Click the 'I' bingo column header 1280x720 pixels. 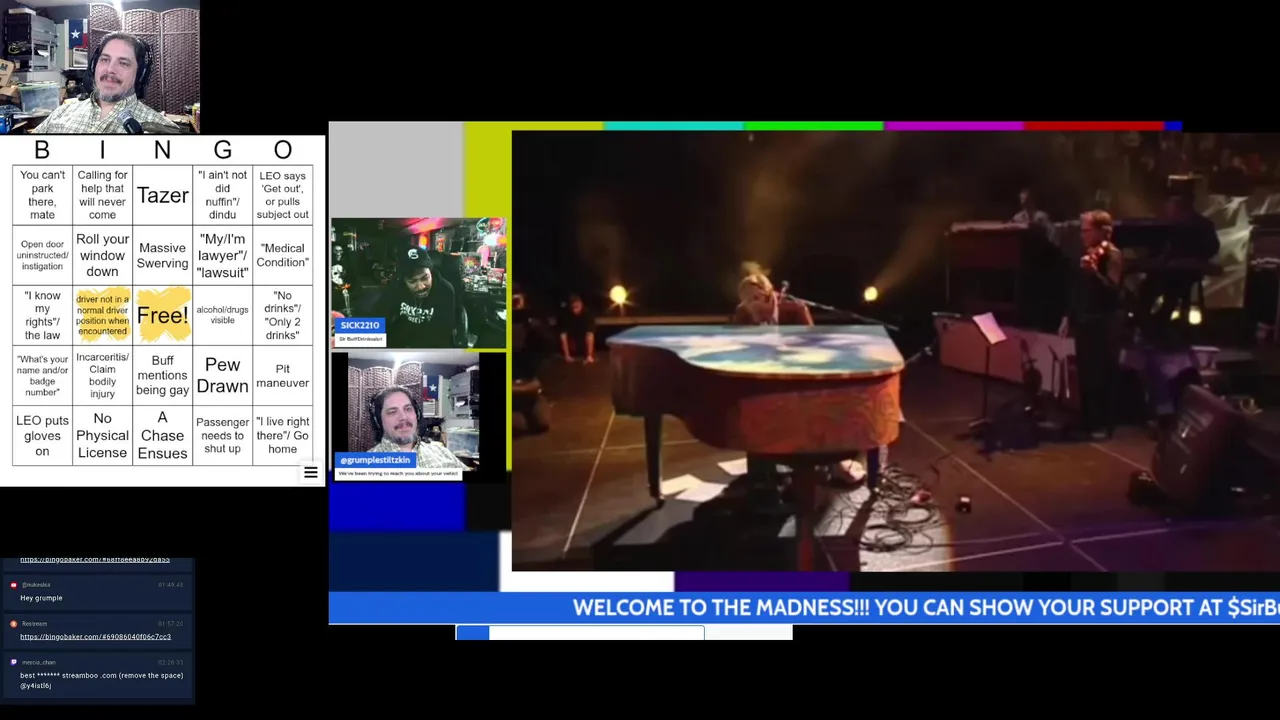pos(102,150)
